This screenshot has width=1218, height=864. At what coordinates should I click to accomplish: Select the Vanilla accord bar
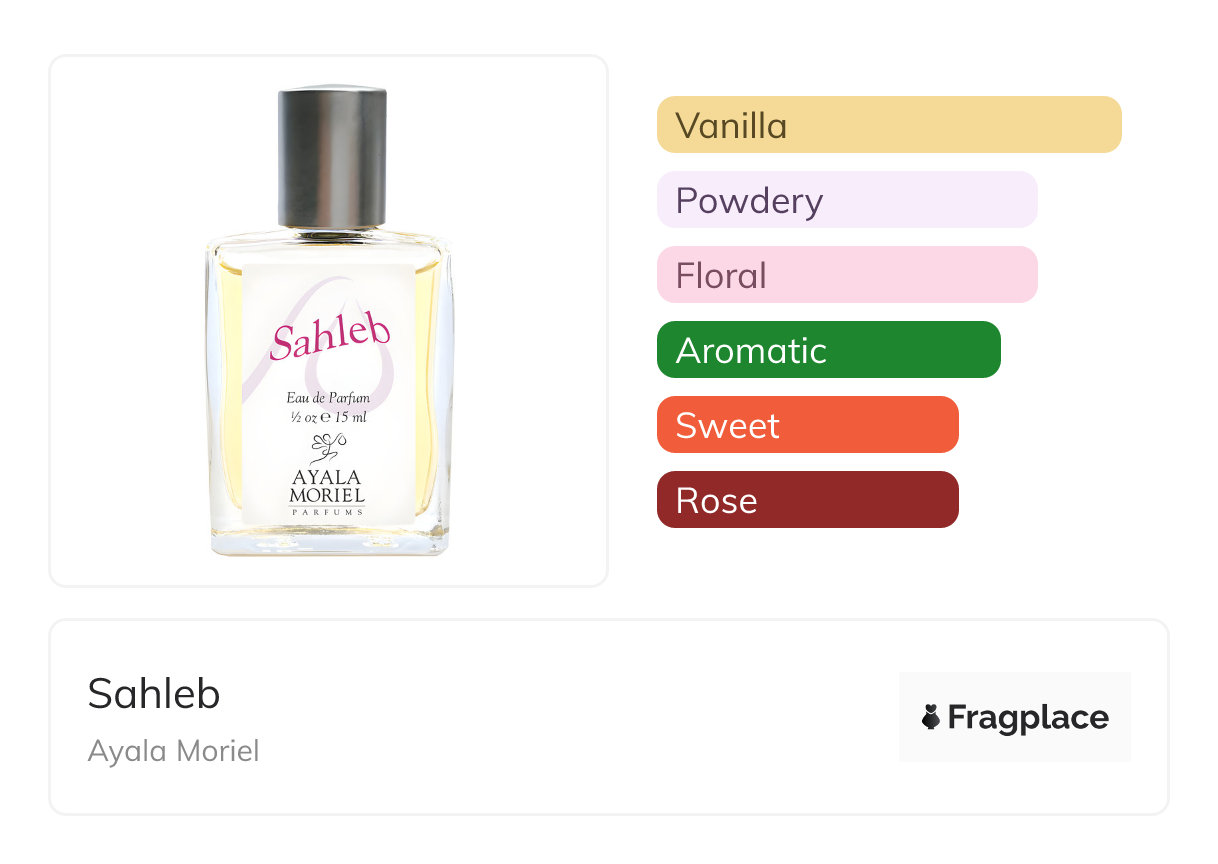[888, 125]
